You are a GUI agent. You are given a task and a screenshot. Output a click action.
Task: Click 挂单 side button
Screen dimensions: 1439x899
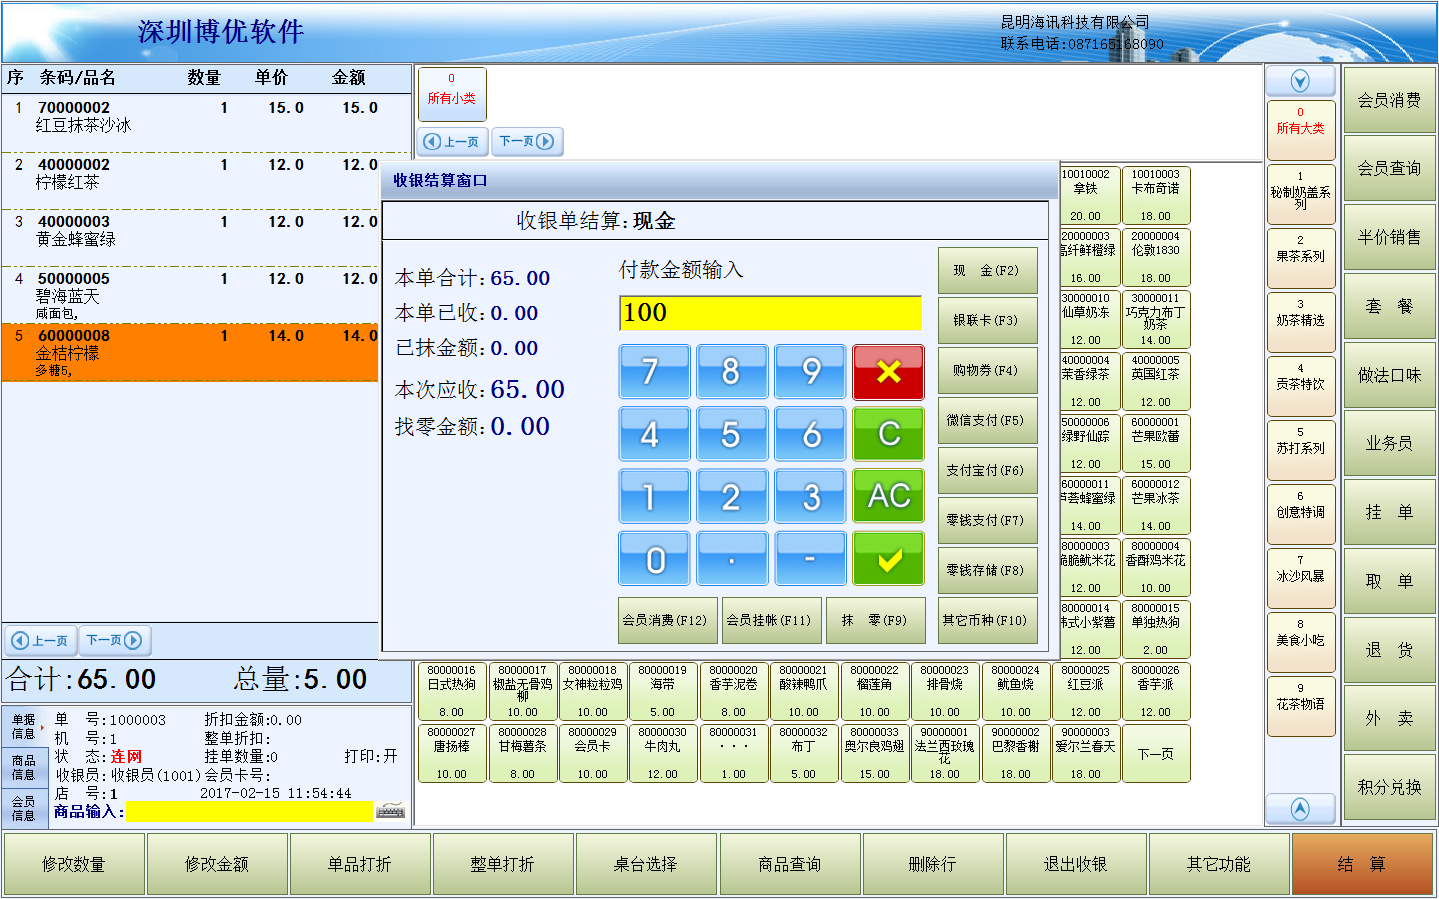[x=1389, y=512]
